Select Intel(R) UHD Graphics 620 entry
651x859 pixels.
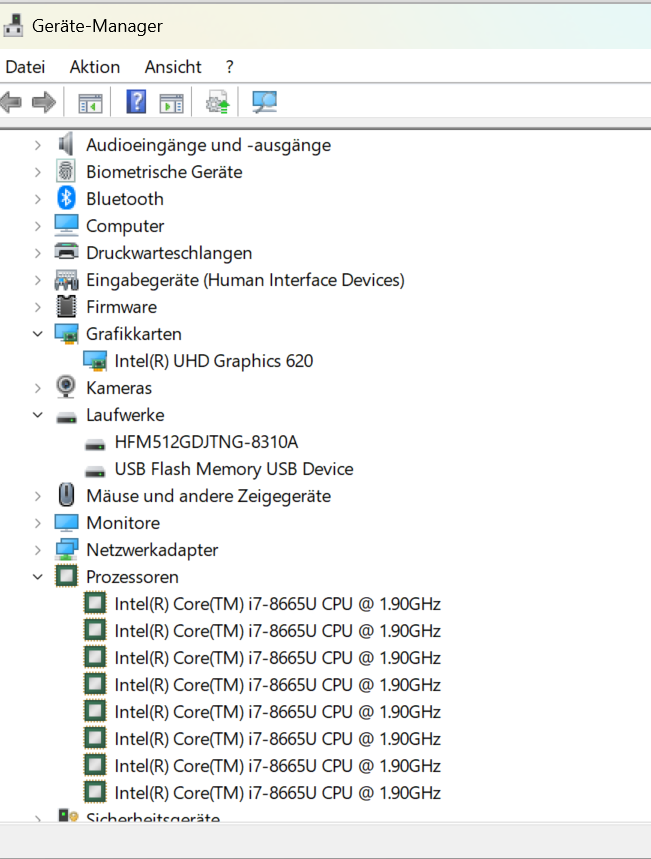click(214, 361)
